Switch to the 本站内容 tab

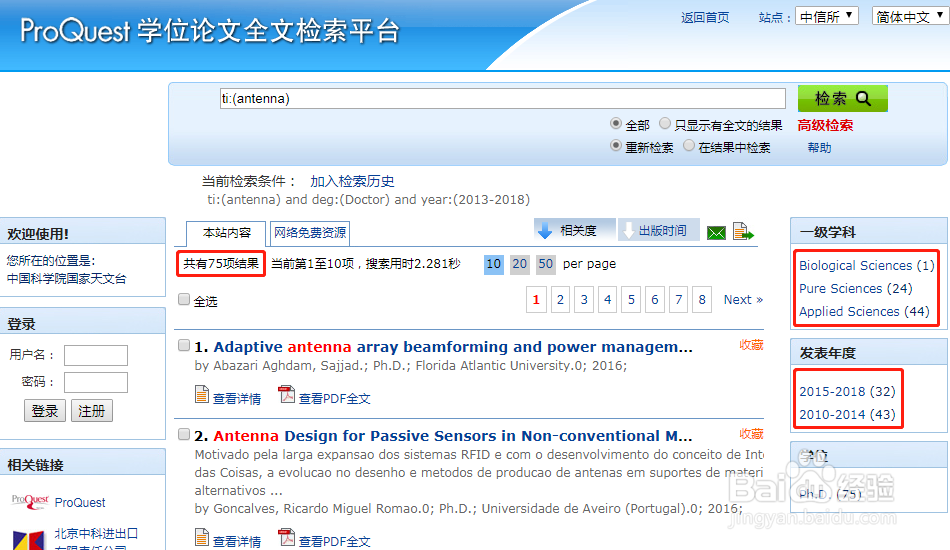click(226, 233)
